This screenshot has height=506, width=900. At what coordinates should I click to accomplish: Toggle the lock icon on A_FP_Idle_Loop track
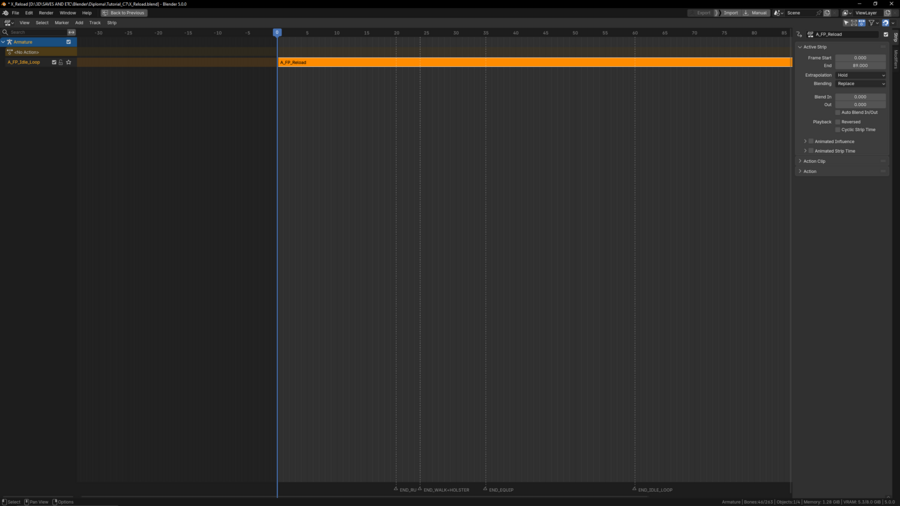pos(61,62)
